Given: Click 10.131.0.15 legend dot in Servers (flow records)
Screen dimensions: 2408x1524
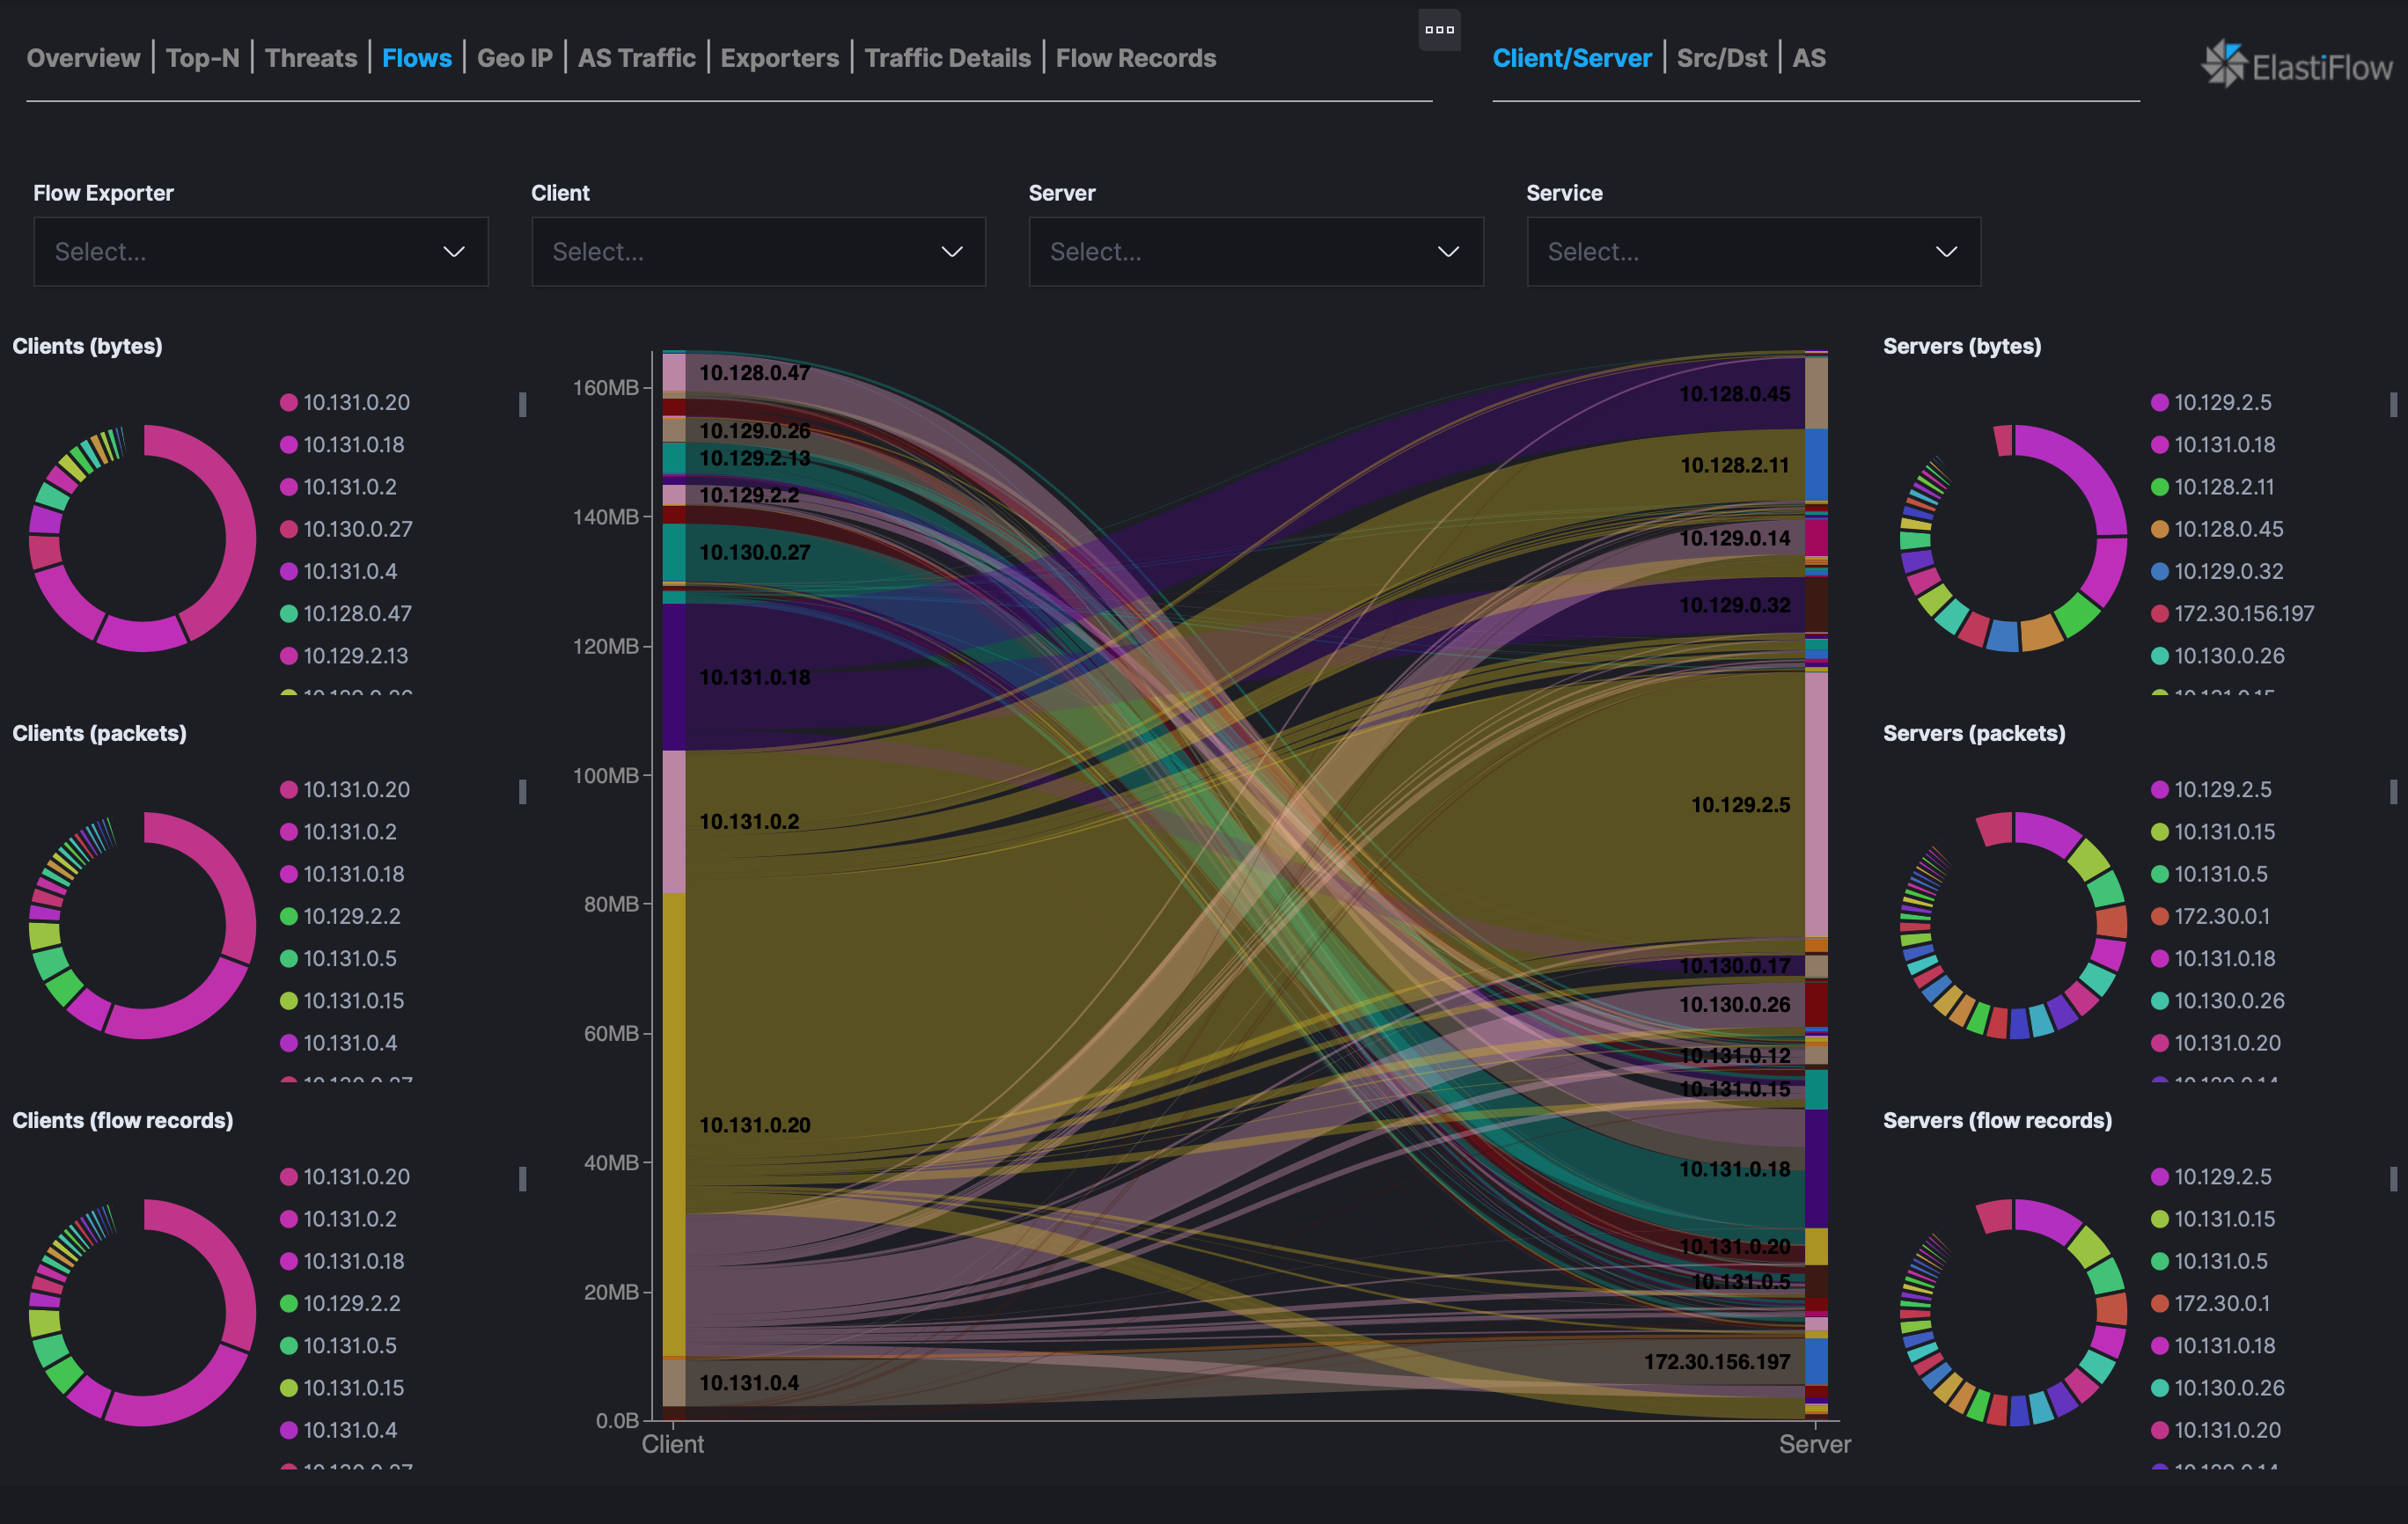Looking at the screenshot, I should (x=2160, y=1219).
